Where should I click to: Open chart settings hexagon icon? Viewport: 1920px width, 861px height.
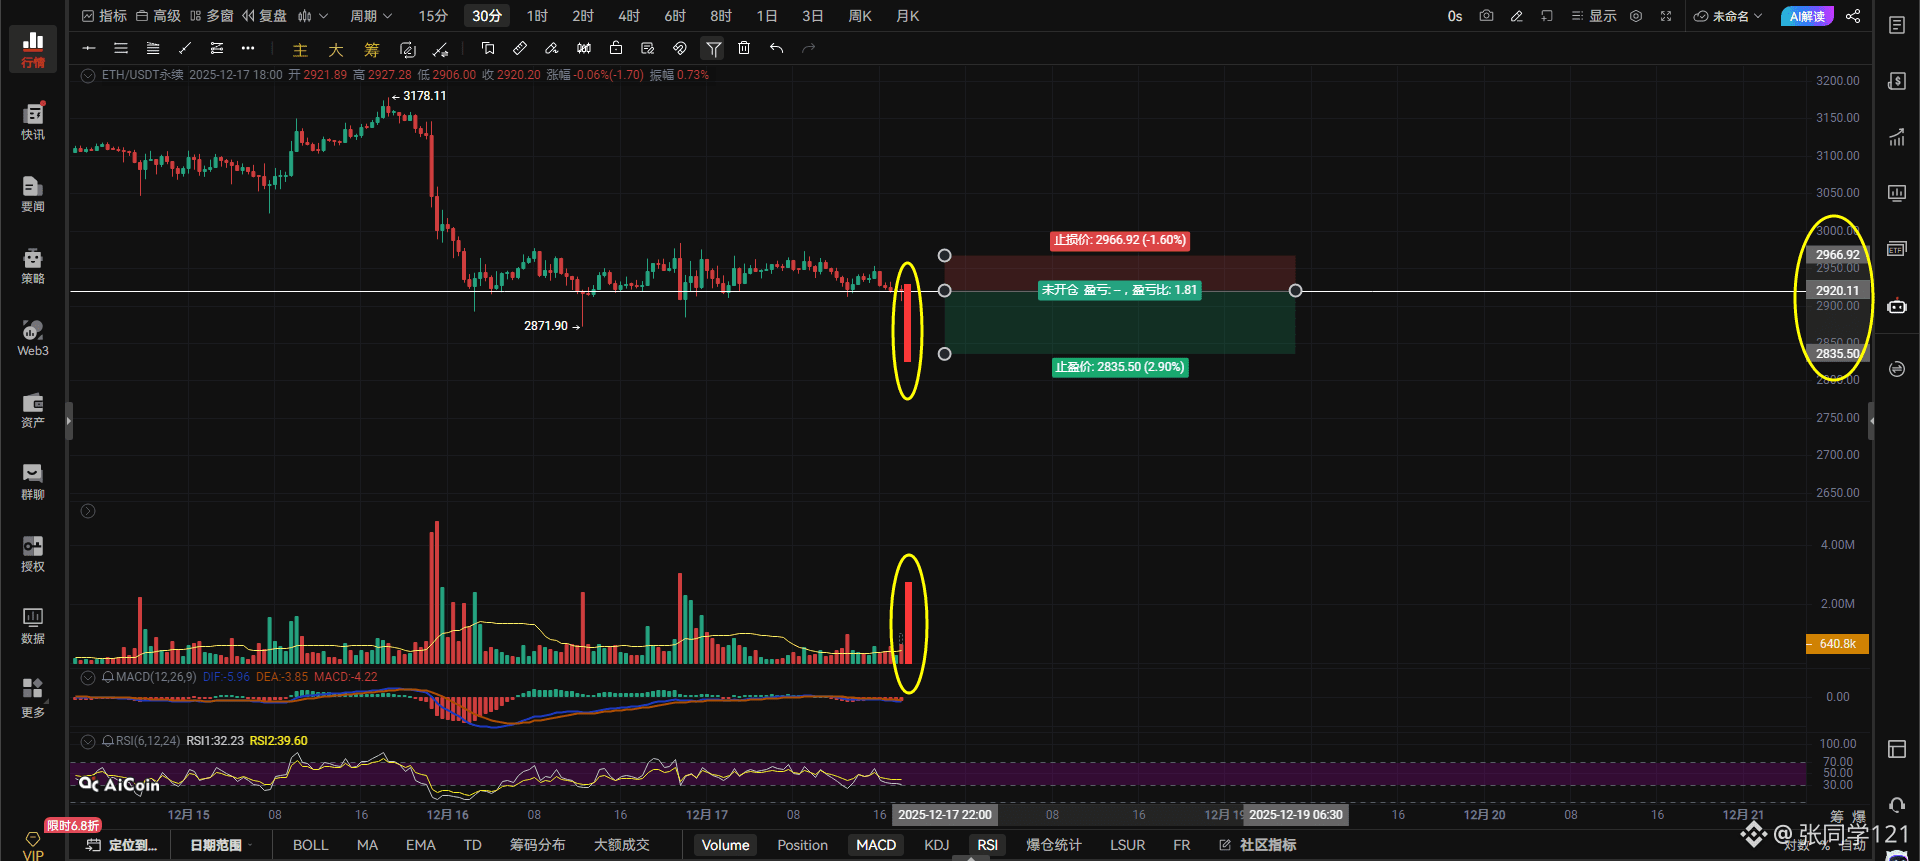(x=1636, y=16)
